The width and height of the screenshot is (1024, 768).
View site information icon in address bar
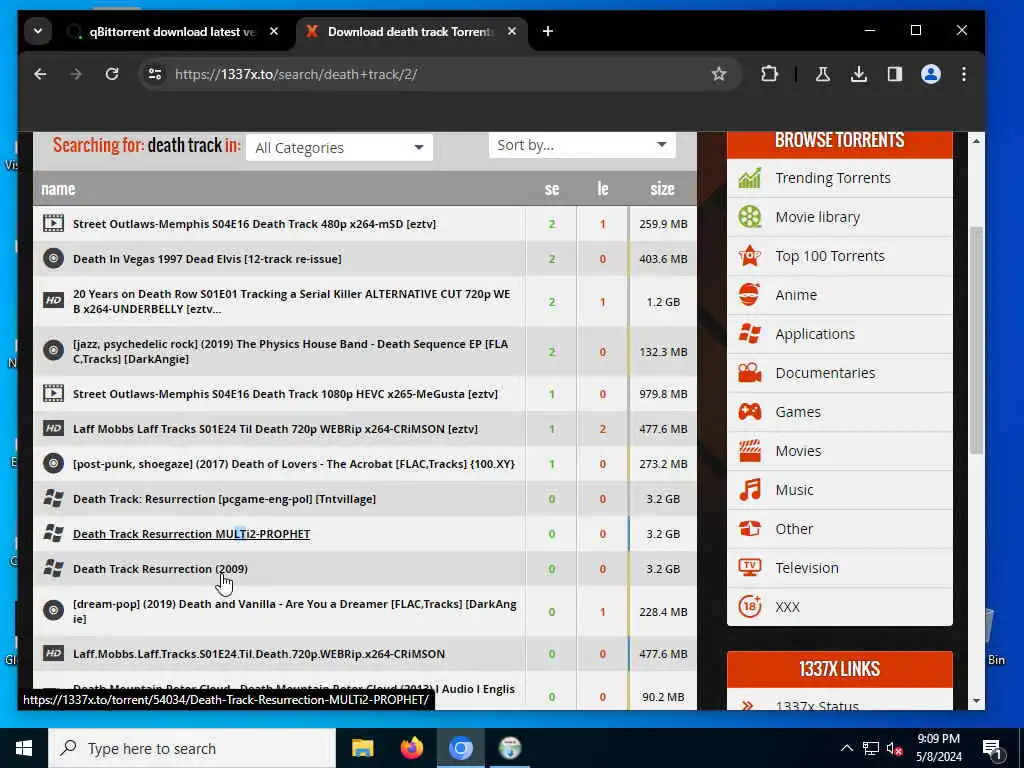coord(155,74)
